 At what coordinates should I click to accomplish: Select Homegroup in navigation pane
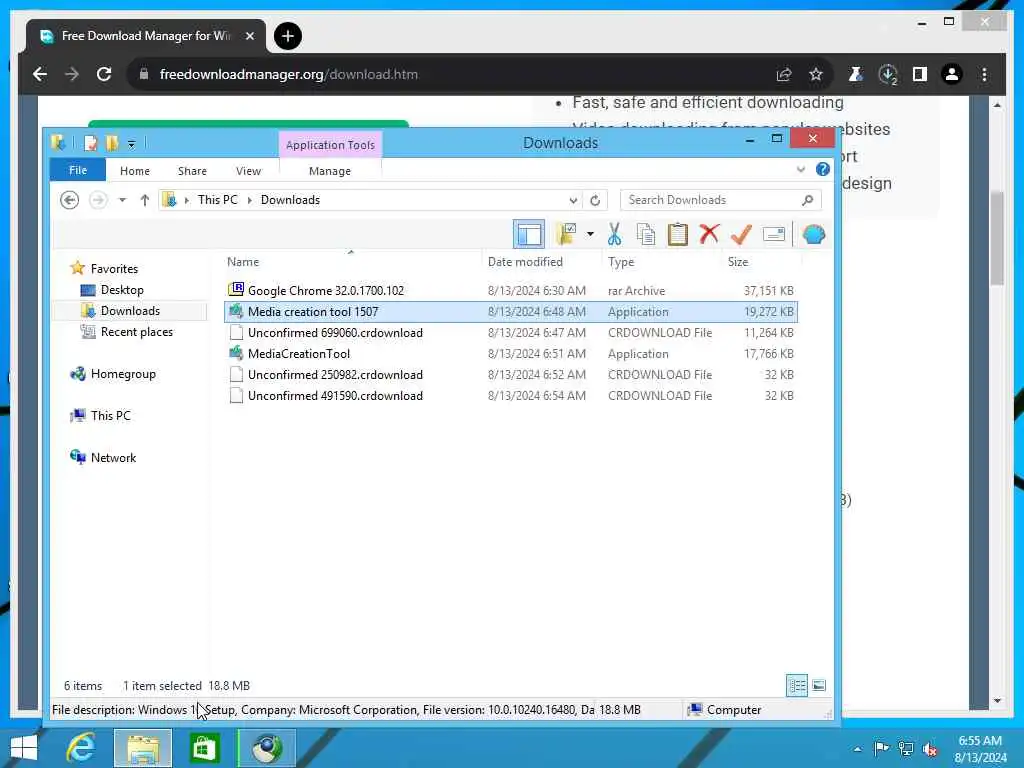point(123,374)
